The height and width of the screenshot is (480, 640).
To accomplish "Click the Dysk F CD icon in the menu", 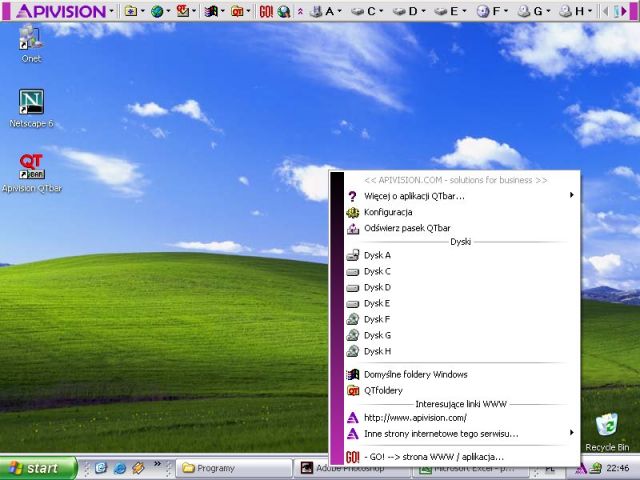I will pyautogui.click(x=353, y=319).
